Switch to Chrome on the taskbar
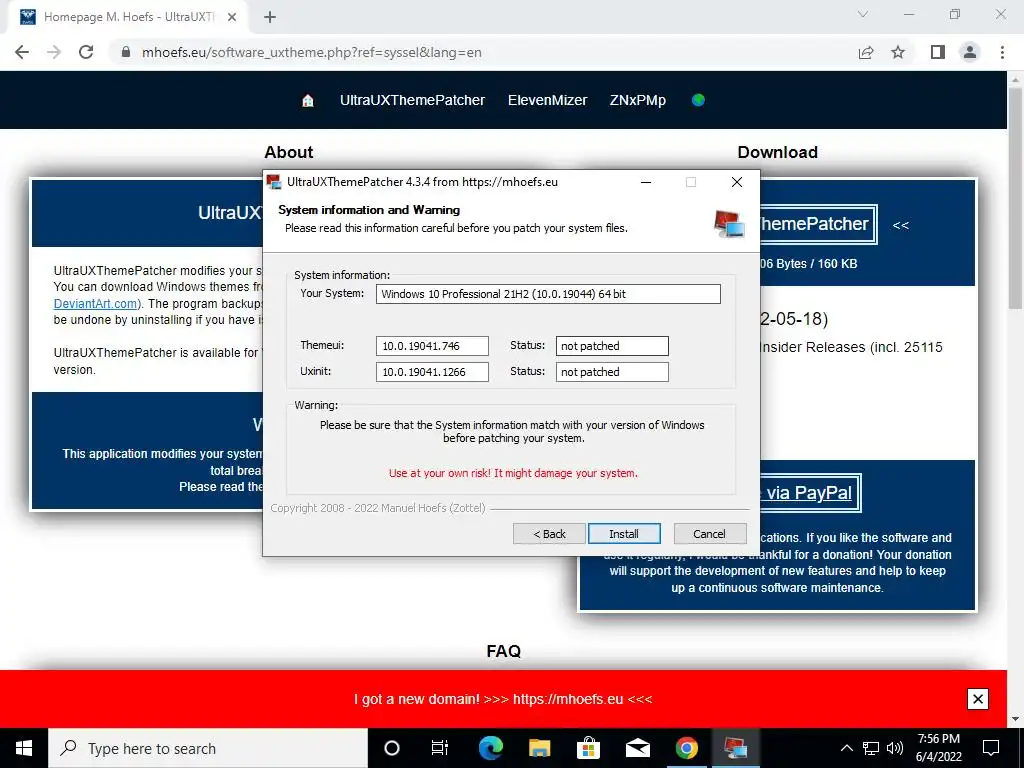This screenshot has width=1024, height=768. pos(686,748)
